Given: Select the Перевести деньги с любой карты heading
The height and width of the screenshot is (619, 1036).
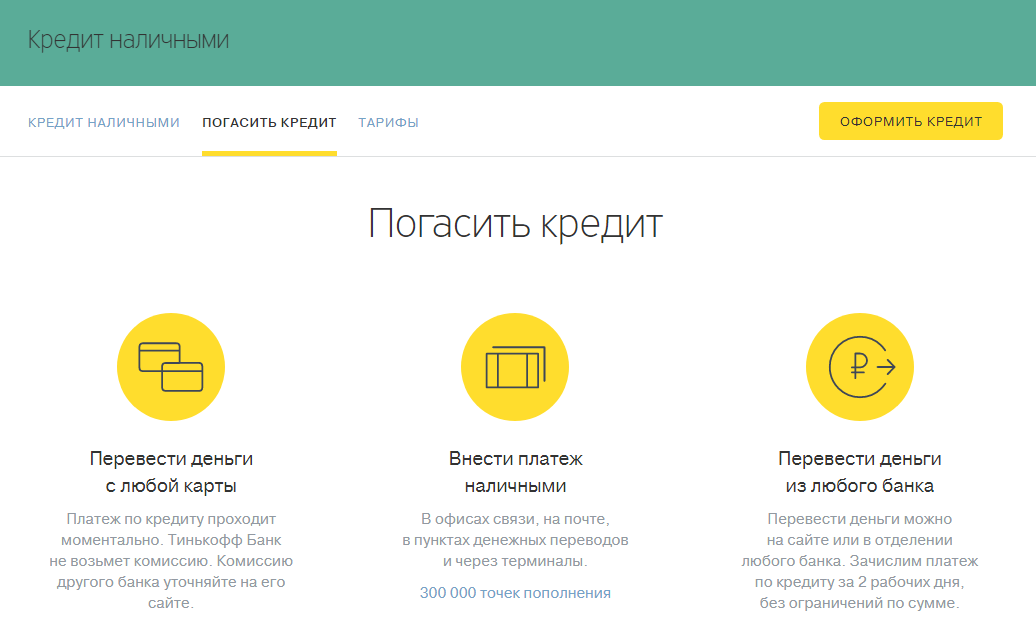Looking at the screenshot, I should [171, 473].
